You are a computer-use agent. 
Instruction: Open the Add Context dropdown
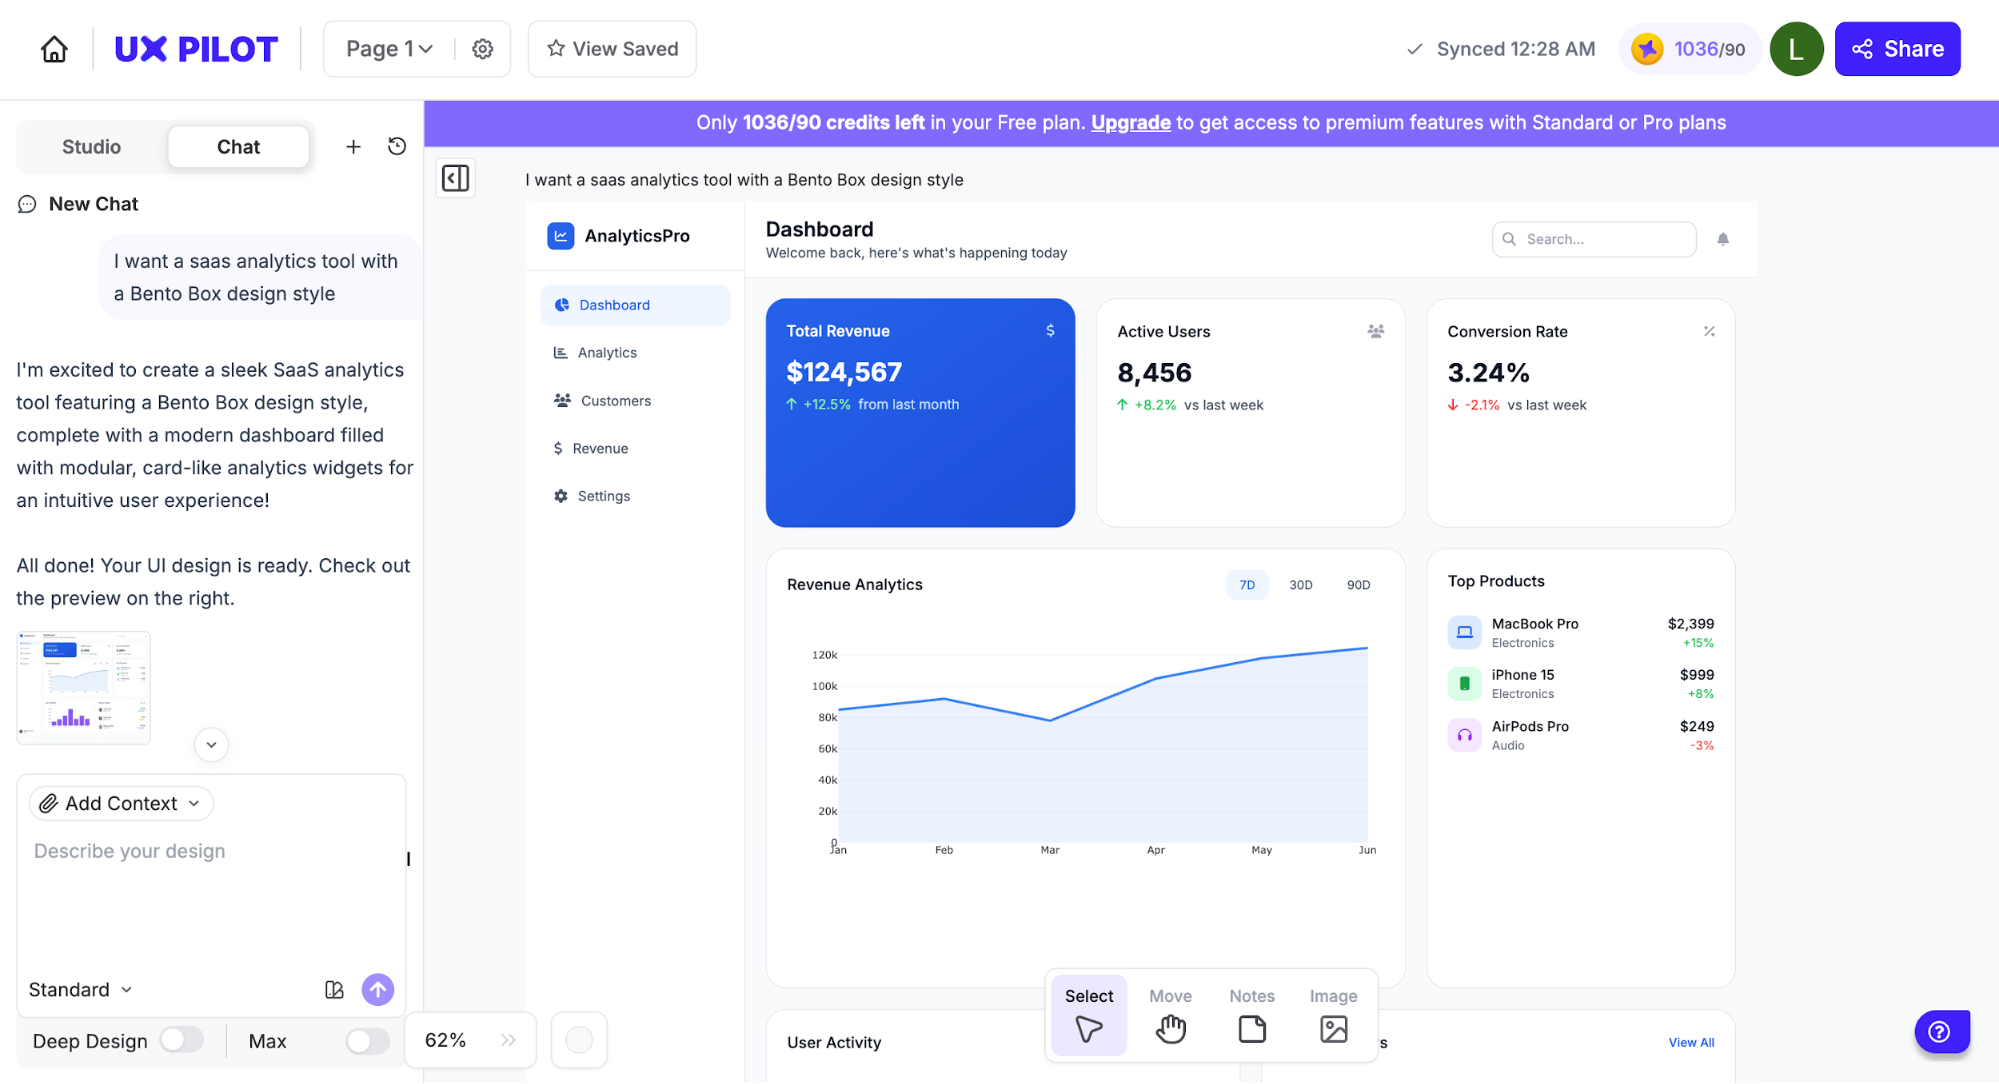pyautogui.click(x=121, y=803)
